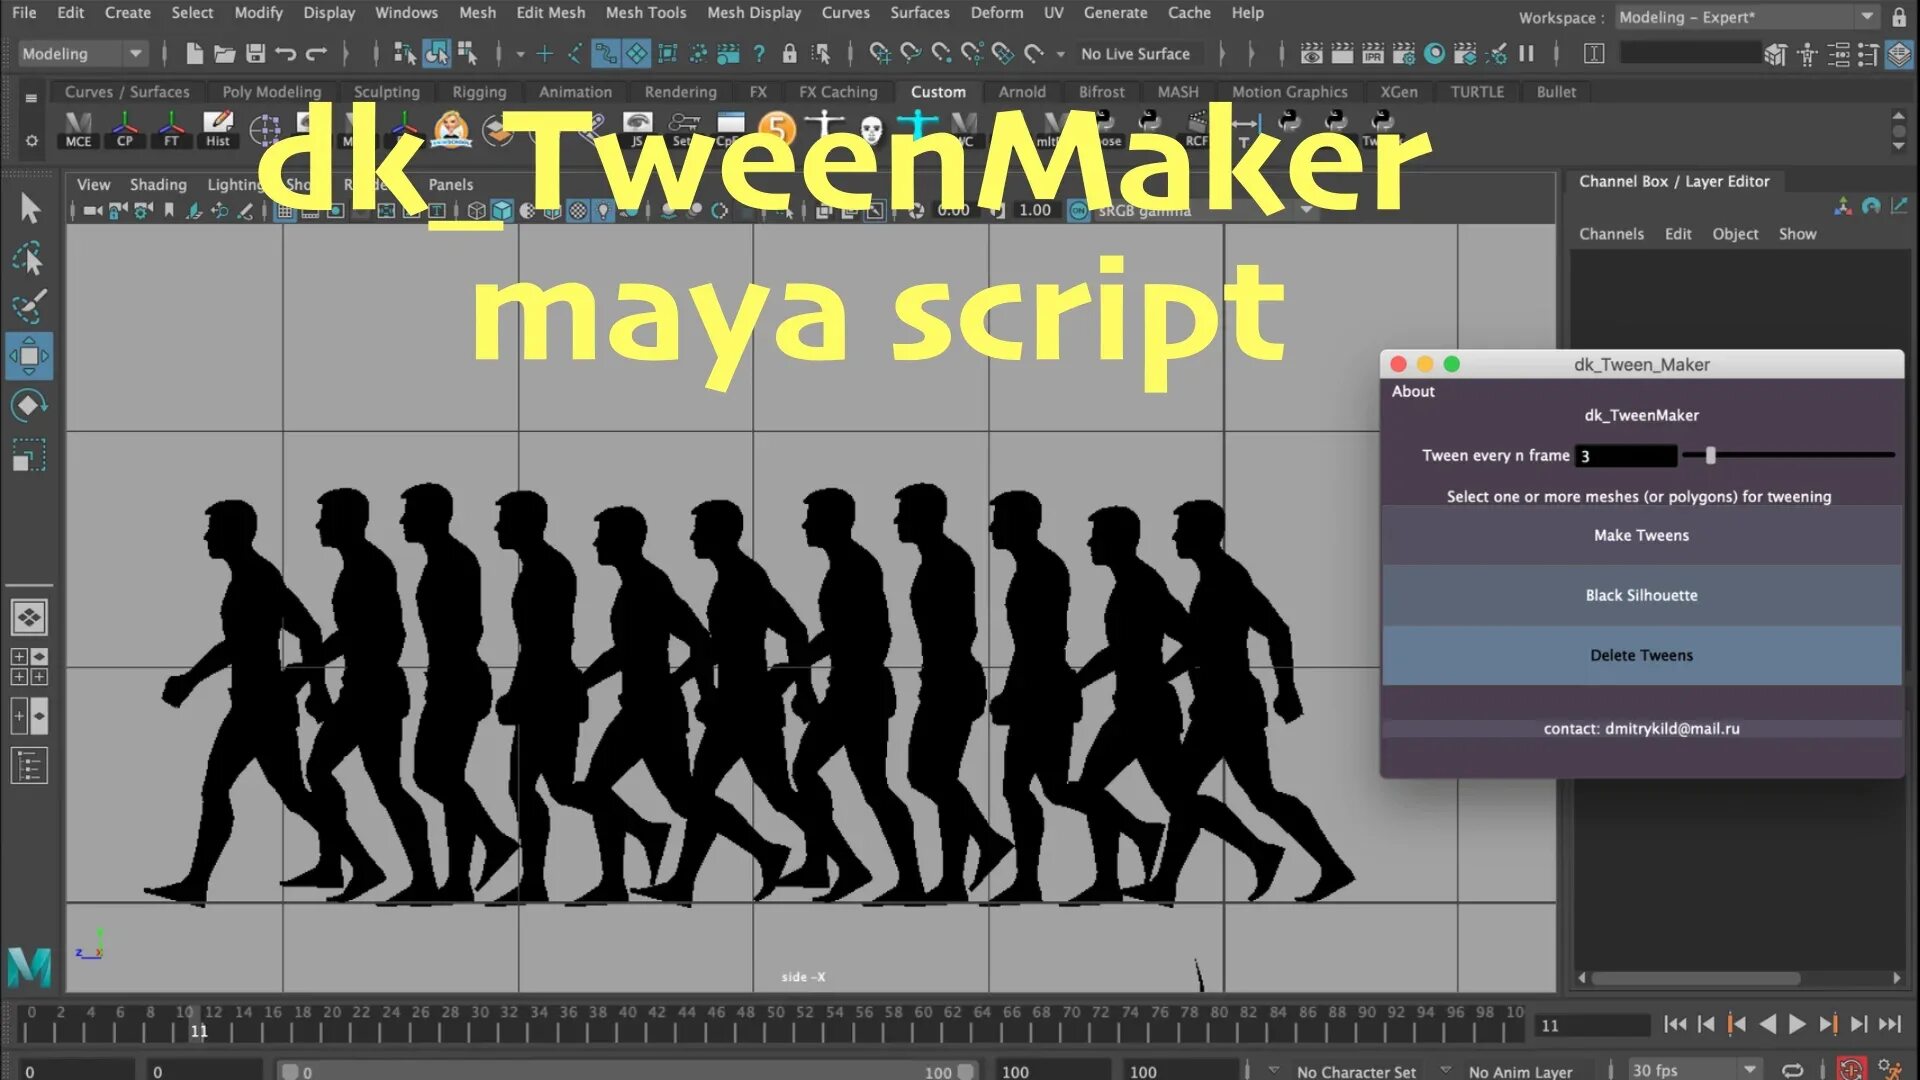Screen dimensions: 1920x1080
Task: Pause viewport rendering with the pause icon
Action: point(1526,54)
